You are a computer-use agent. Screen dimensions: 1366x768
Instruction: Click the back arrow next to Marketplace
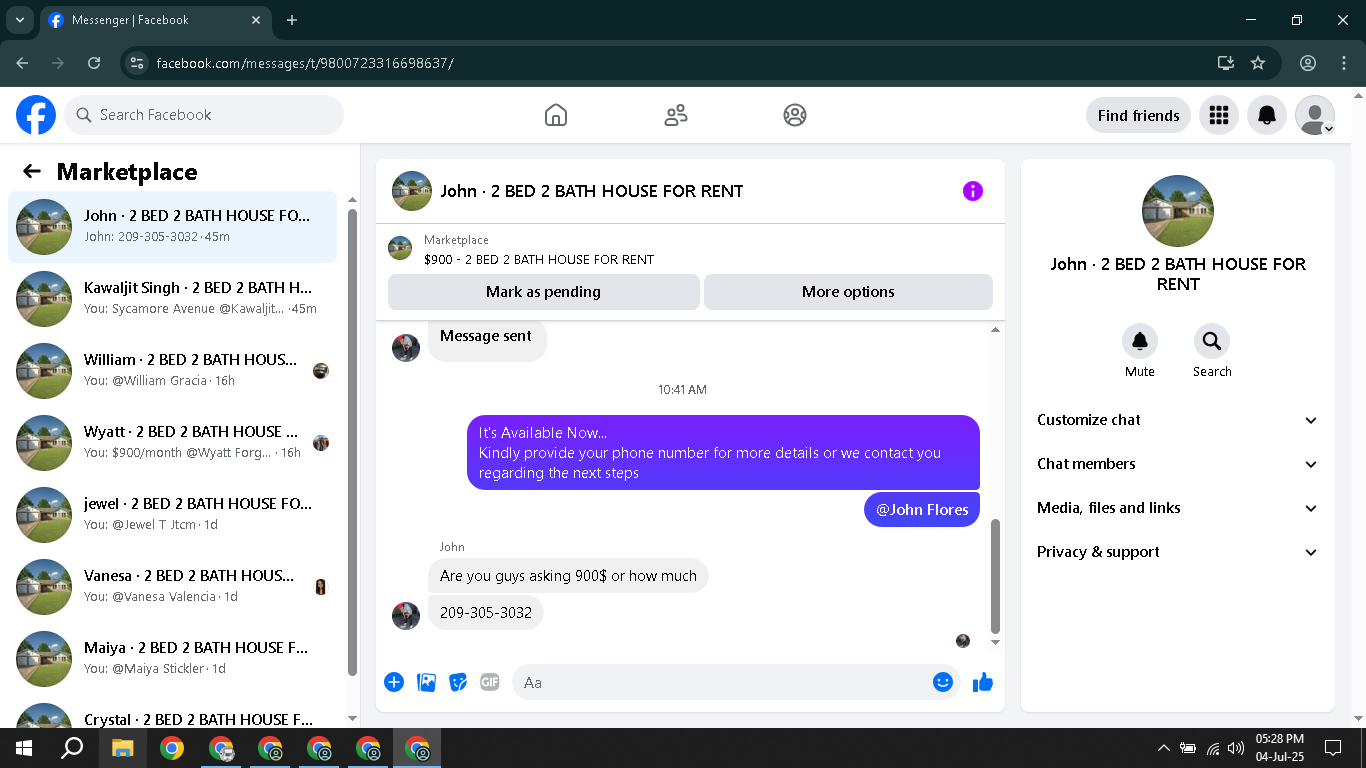[x=32, y=171]
